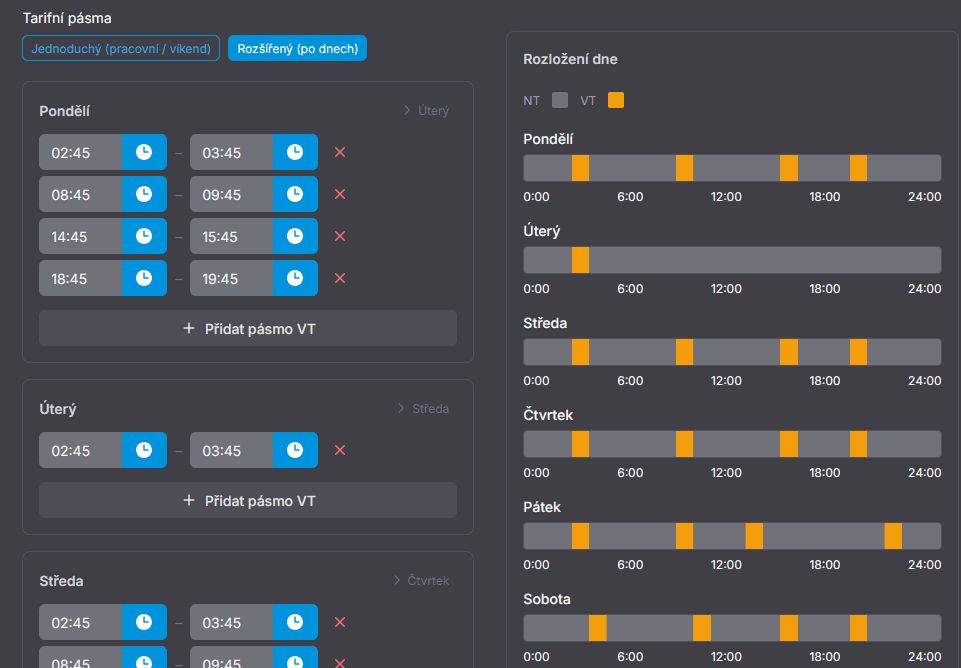Click the orange VT legend swatch

pos(616,100)
